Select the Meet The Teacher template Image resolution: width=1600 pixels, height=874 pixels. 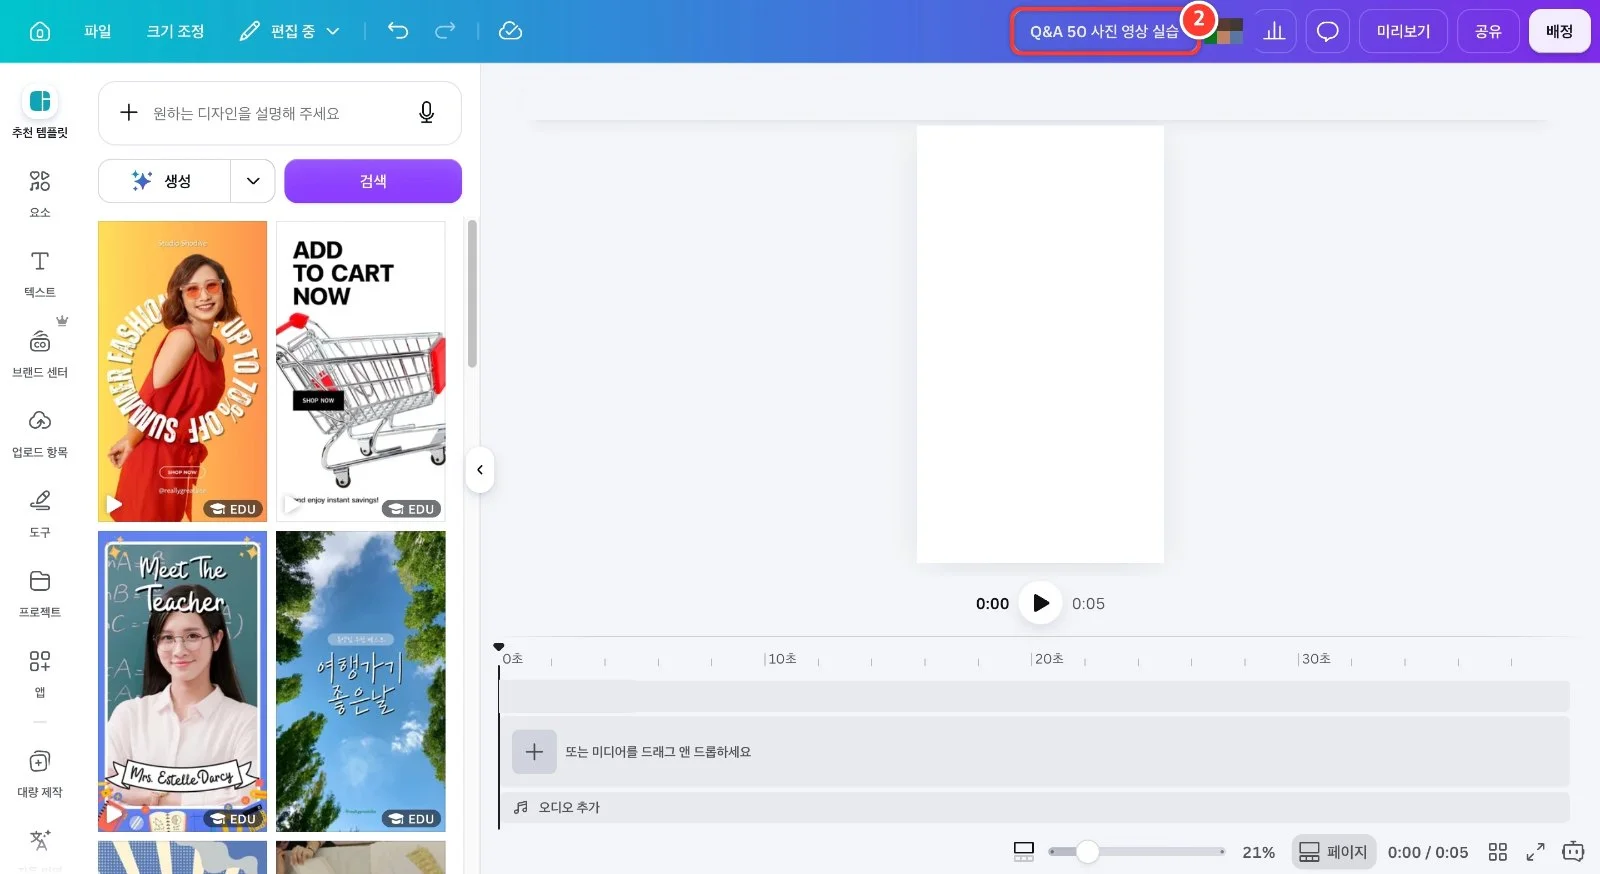click(x=182, y=681)
